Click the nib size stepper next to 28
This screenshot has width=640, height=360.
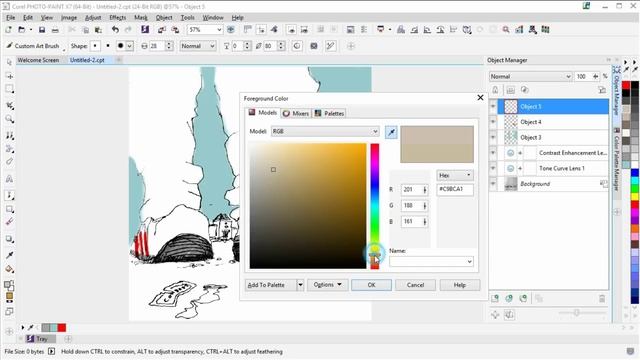click(x=169, y=46)
